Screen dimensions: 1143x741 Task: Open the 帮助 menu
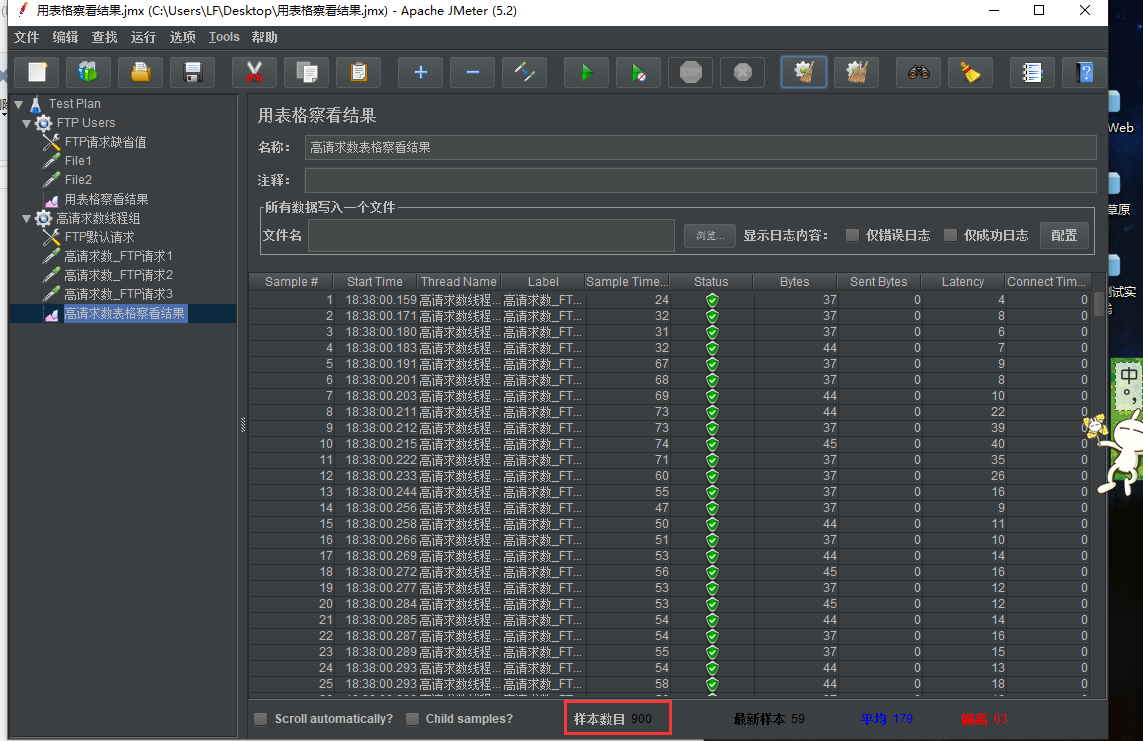(x=264, y=37)
